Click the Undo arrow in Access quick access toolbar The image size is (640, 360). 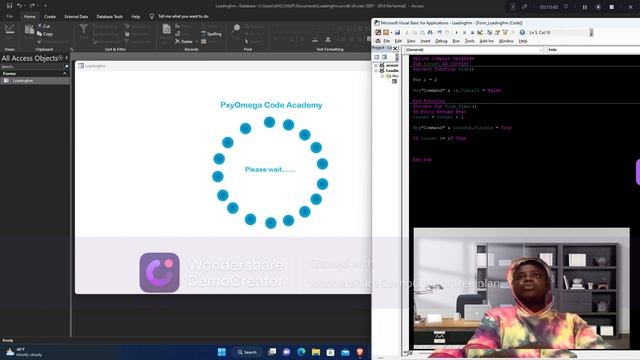click(19, 6)
